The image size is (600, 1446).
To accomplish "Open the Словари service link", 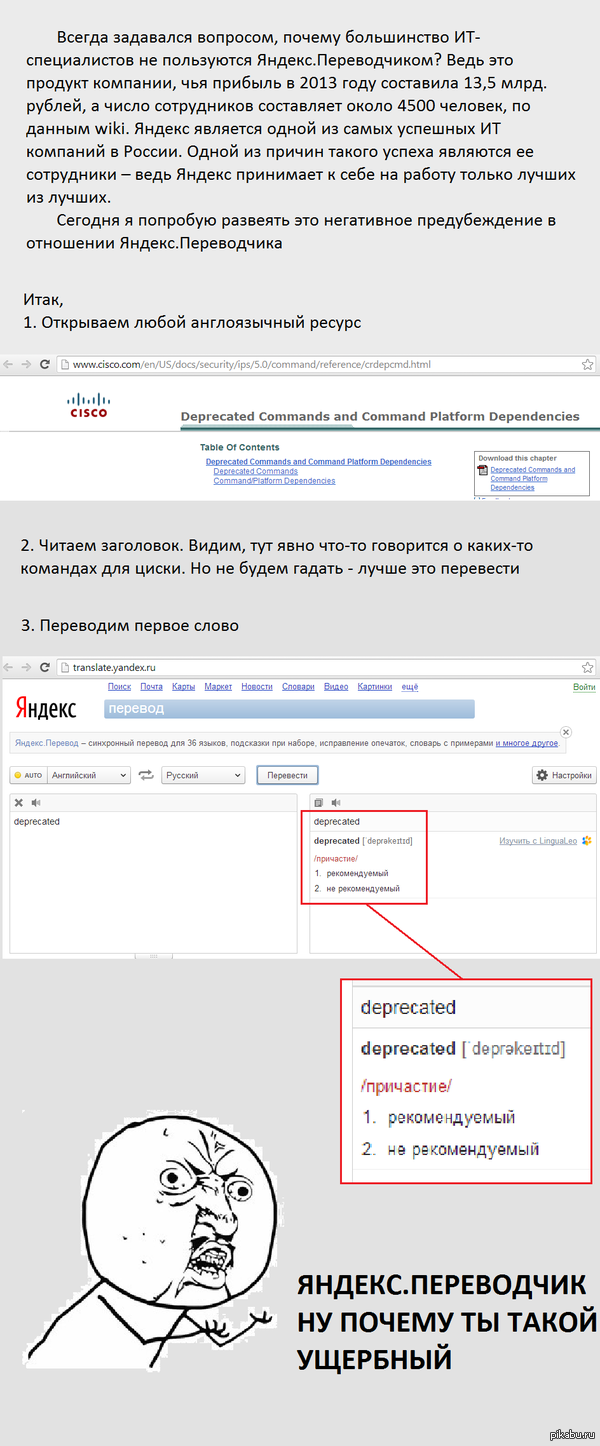I will coord(298,687).
